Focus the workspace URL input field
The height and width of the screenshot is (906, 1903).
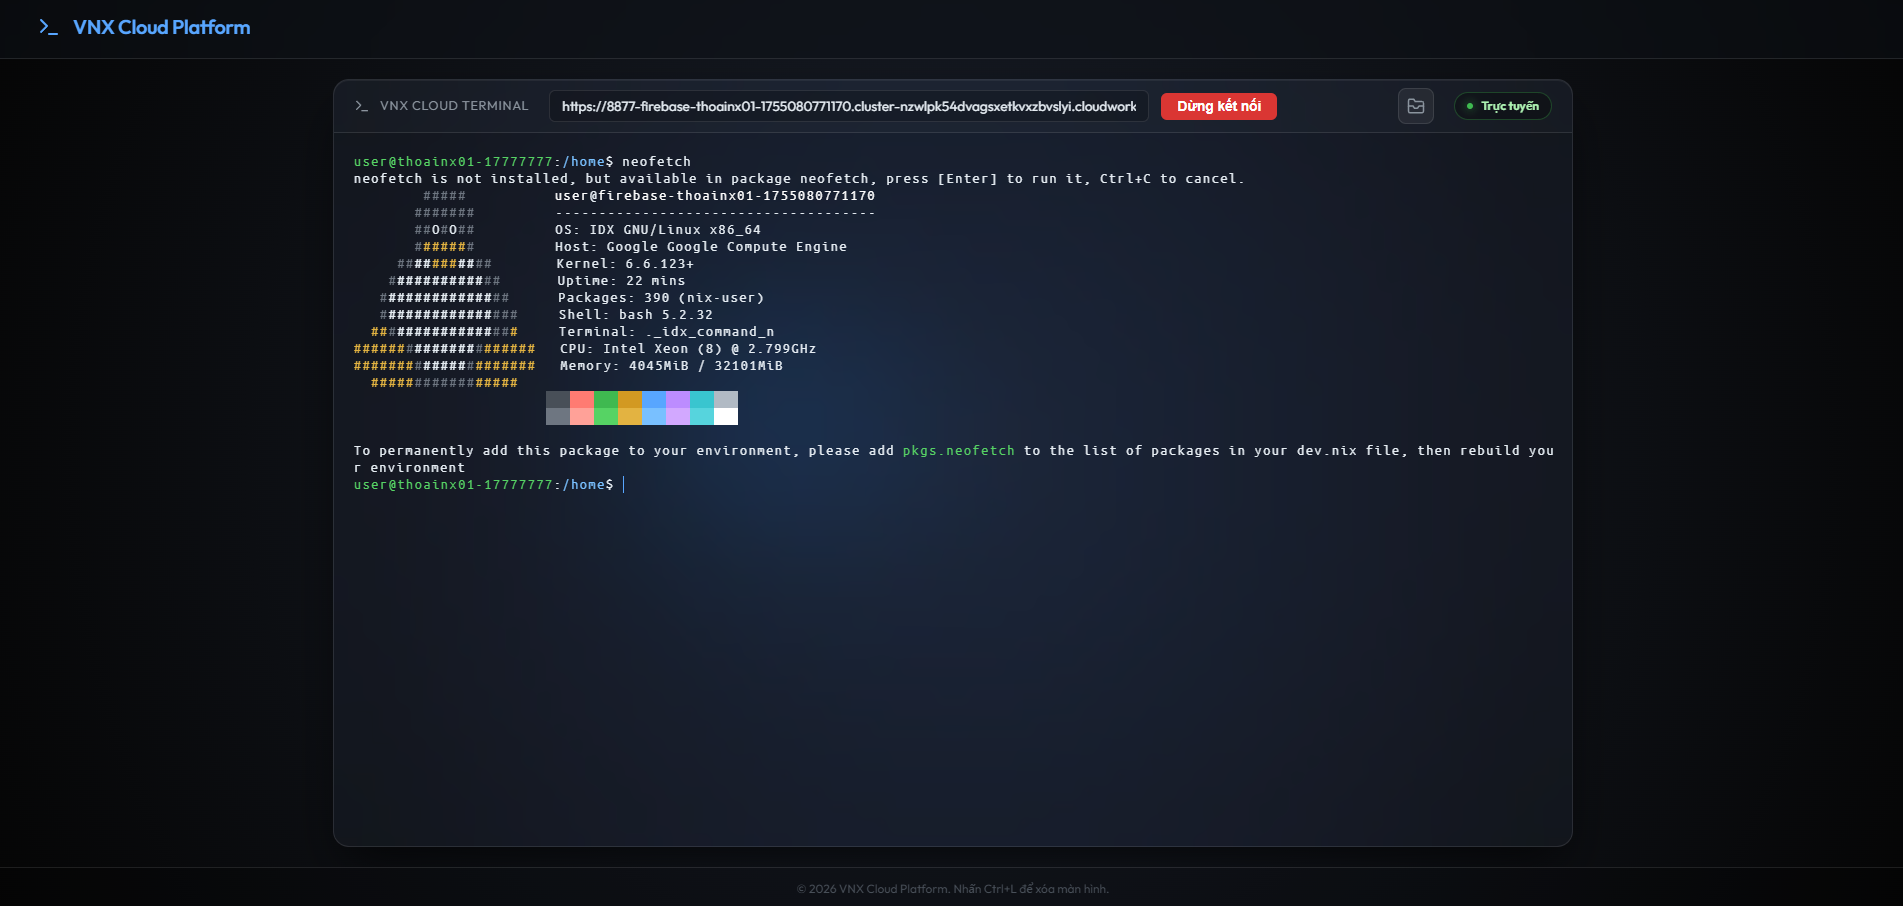pos(849,106)
